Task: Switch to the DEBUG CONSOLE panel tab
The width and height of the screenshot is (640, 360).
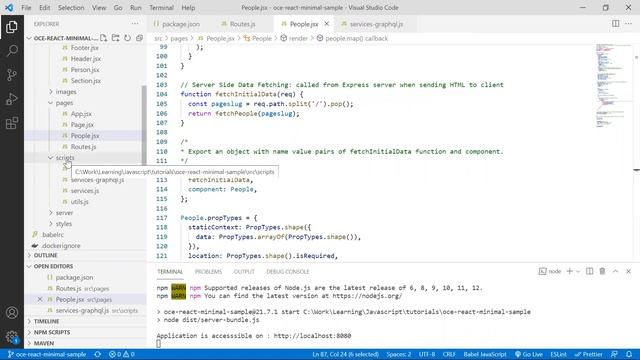Action: [x=288, y=271]
